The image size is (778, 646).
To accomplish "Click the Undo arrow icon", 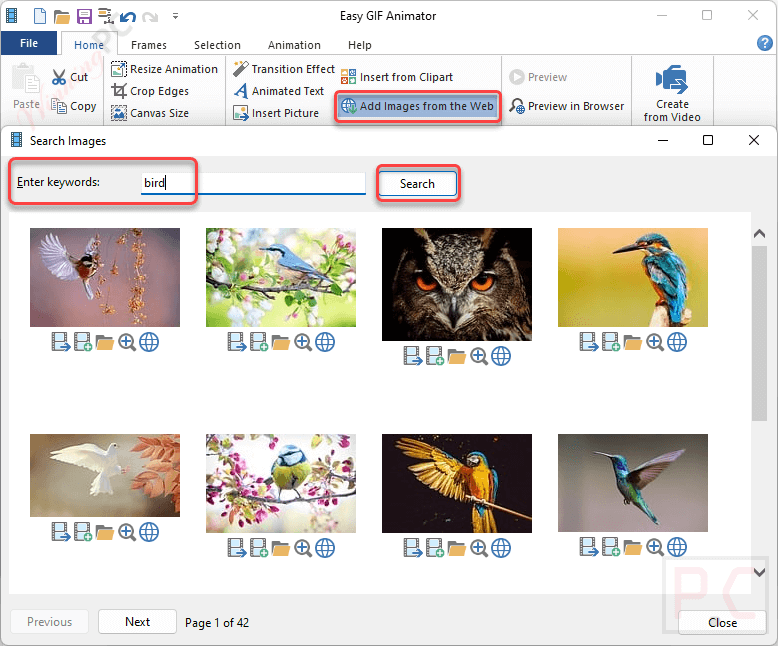I will (x=128, y=17).
